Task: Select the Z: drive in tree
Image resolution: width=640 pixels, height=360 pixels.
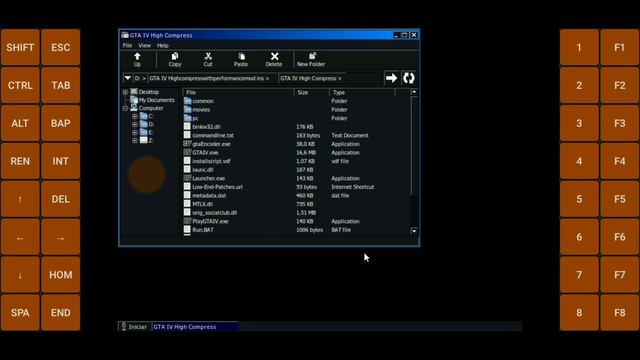Action: point(150,140)
